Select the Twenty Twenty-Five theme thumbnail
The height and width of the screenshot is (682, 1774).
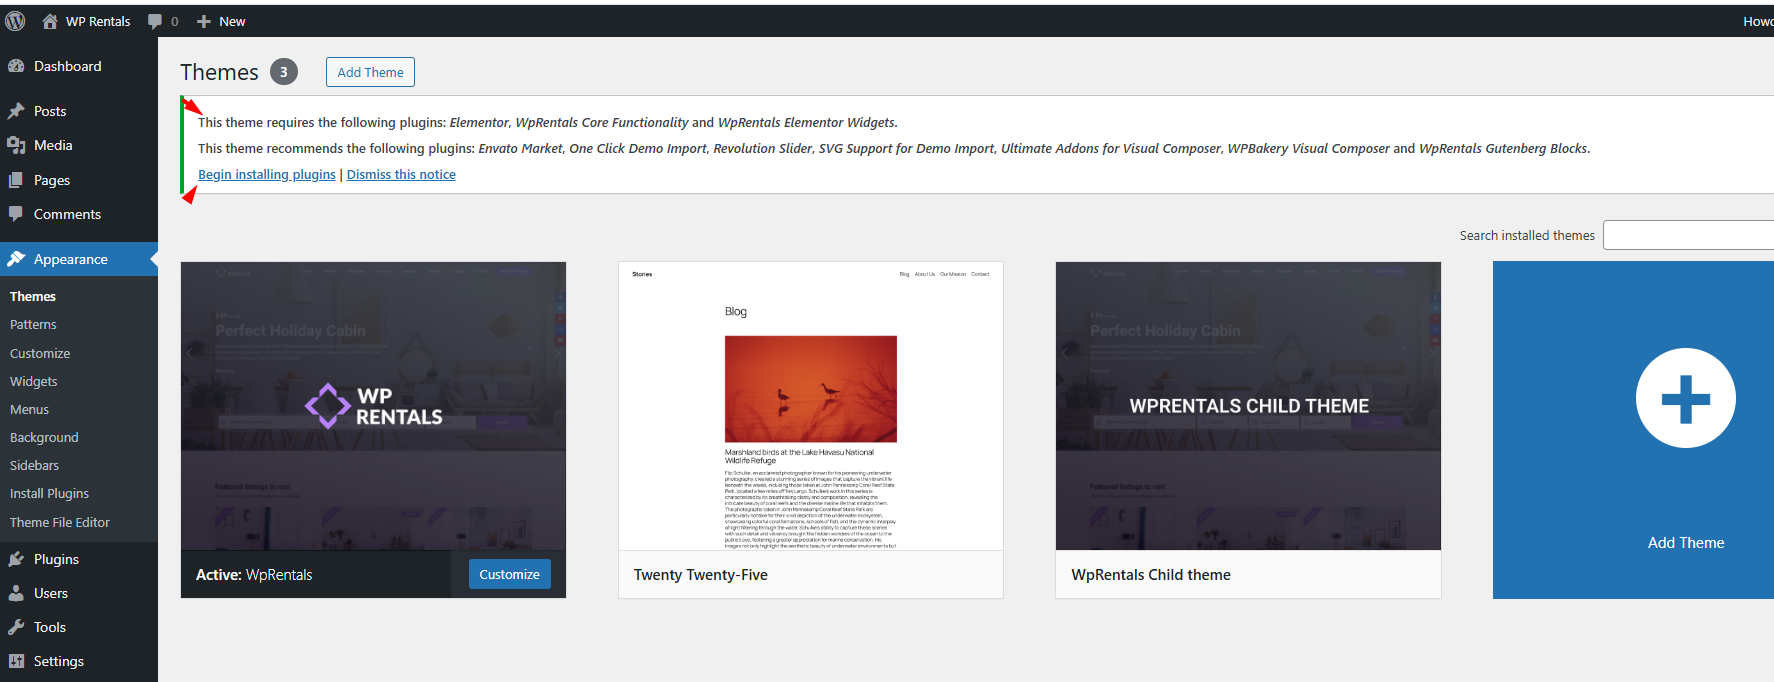(x=810, y=406)
